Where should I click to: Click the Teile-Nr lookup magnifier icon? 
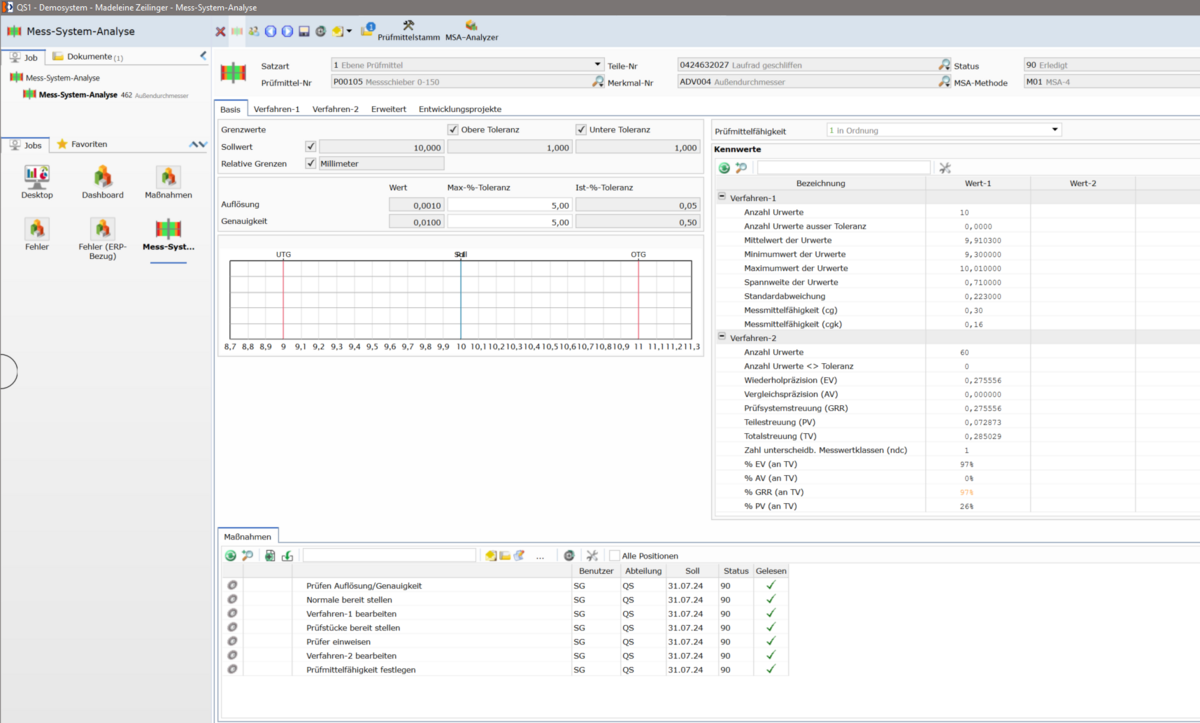[x=944, y=64]
